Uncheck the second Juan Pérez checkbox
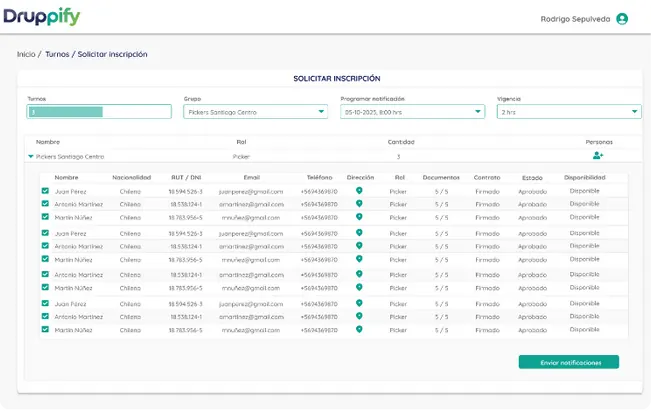Screen dimensions: 651x411 pyautogui.click(x=45, y=233)
